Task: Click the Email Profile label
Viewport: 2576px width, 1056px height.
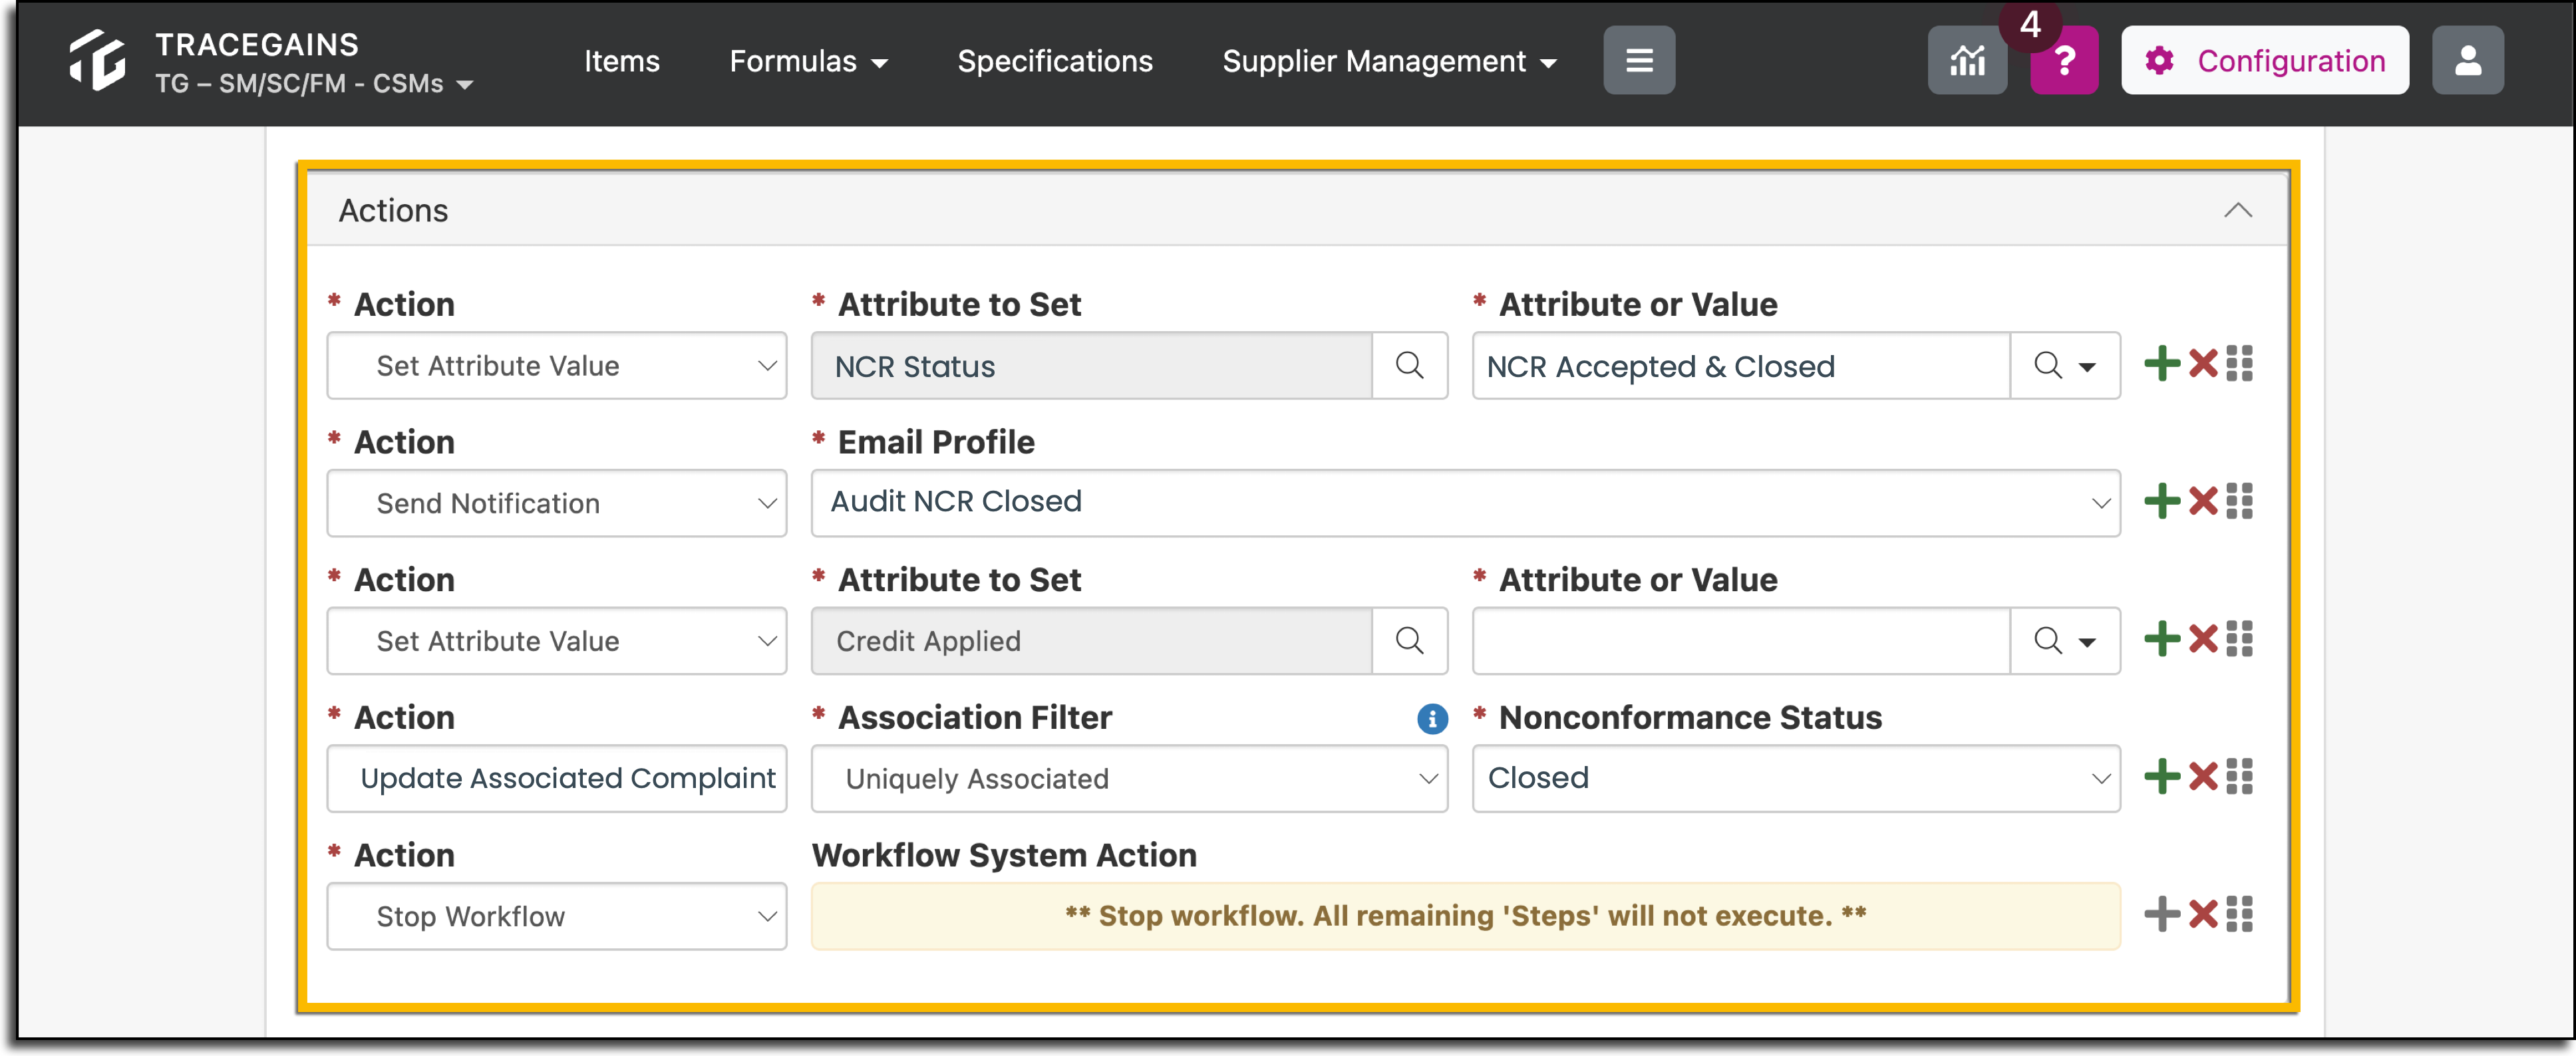Action: point(936,443)
